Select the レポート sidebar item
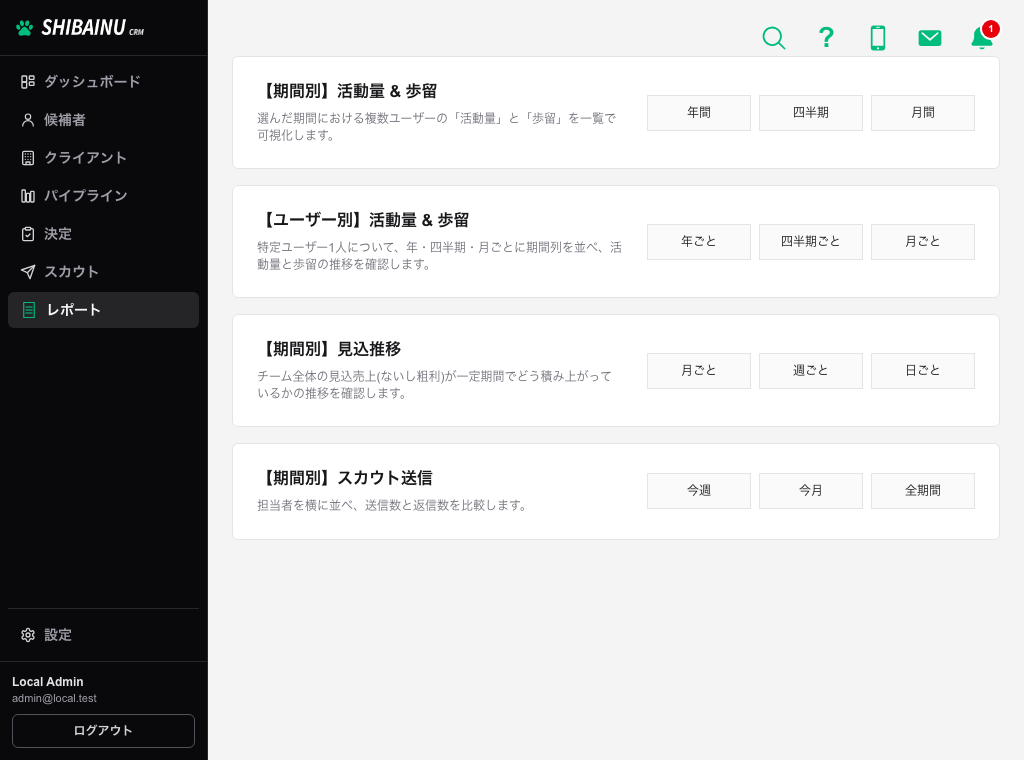Image resolution: width=1024 pixels, height=760 pixels. pos(103,310)
